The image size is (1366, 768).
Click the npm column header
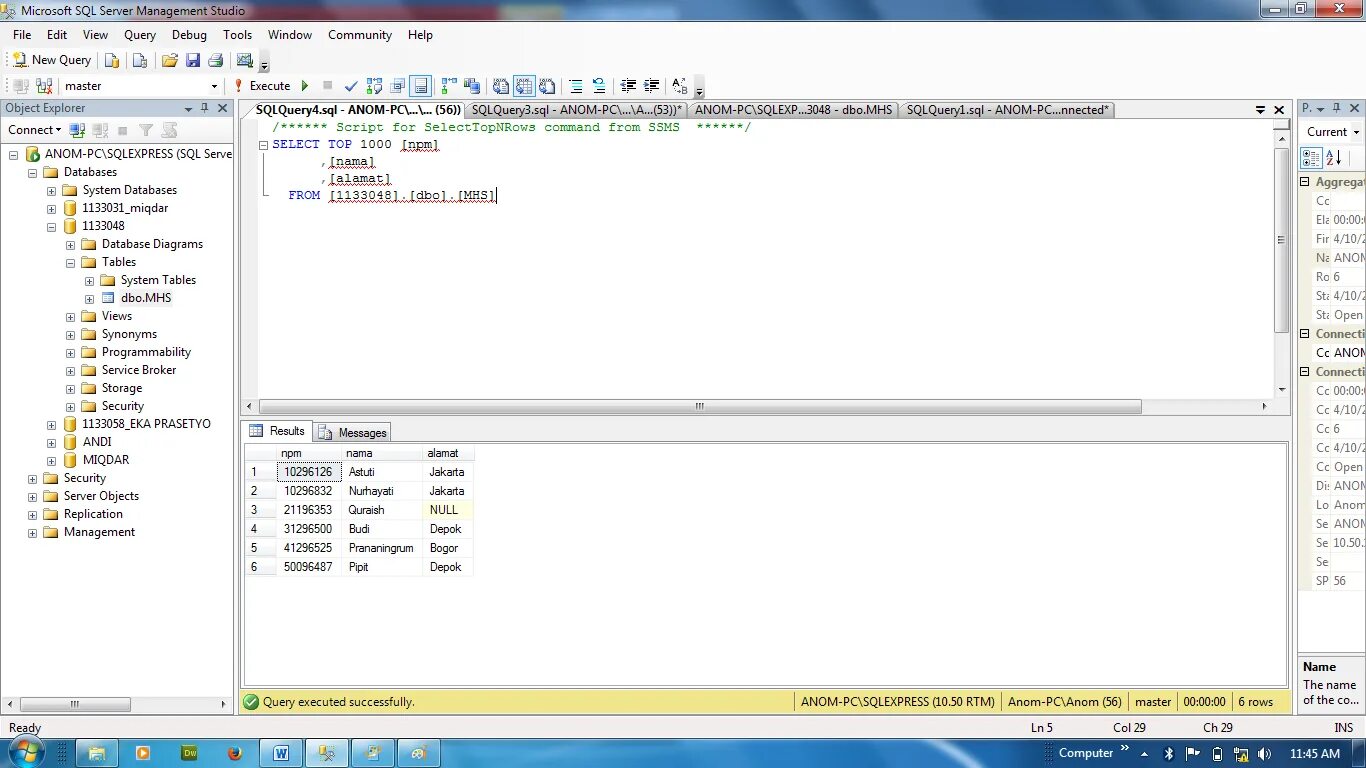309,453
